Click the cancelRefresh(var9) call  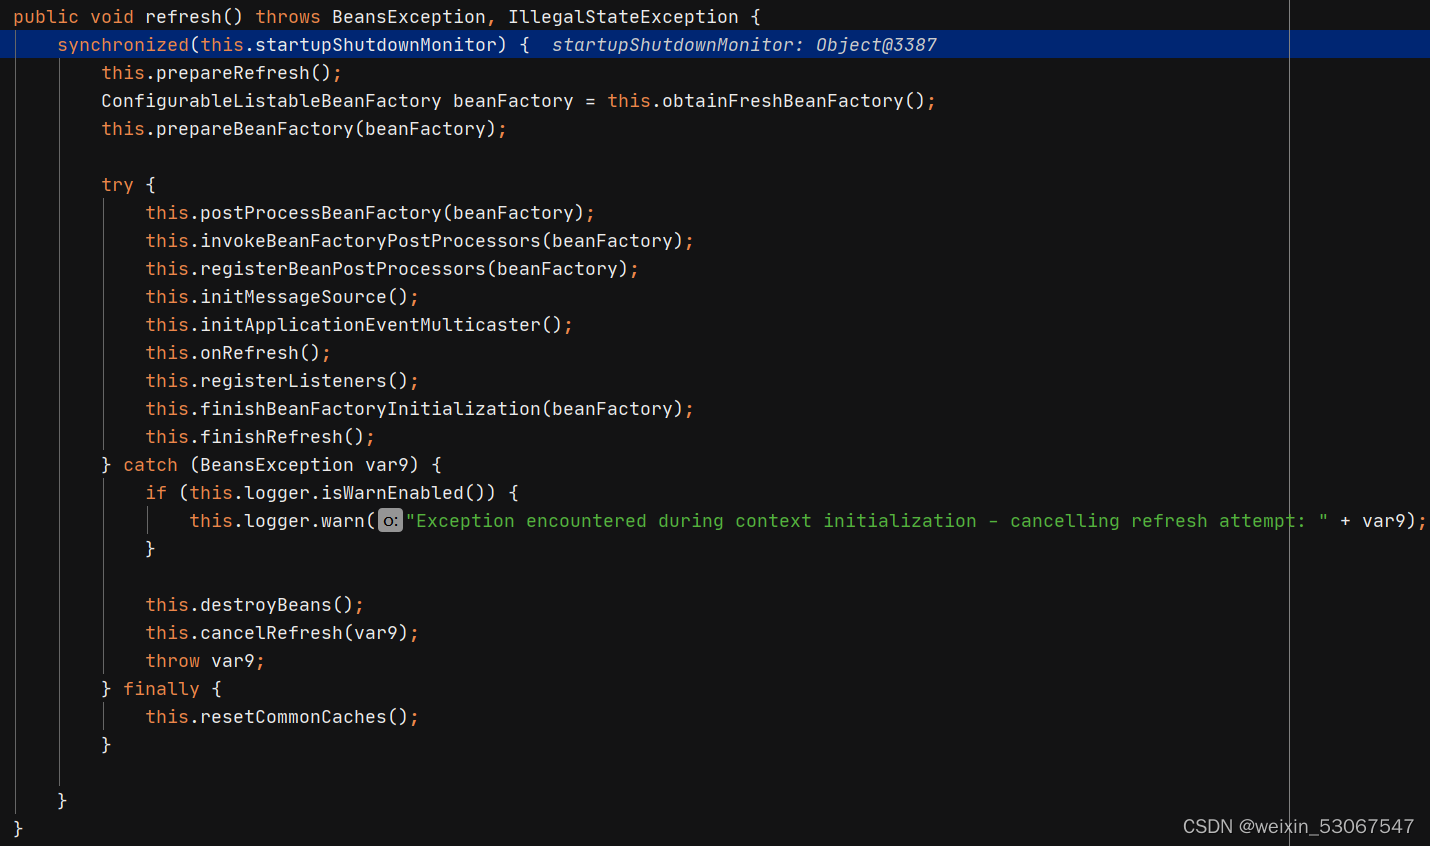tap(304, 633)
